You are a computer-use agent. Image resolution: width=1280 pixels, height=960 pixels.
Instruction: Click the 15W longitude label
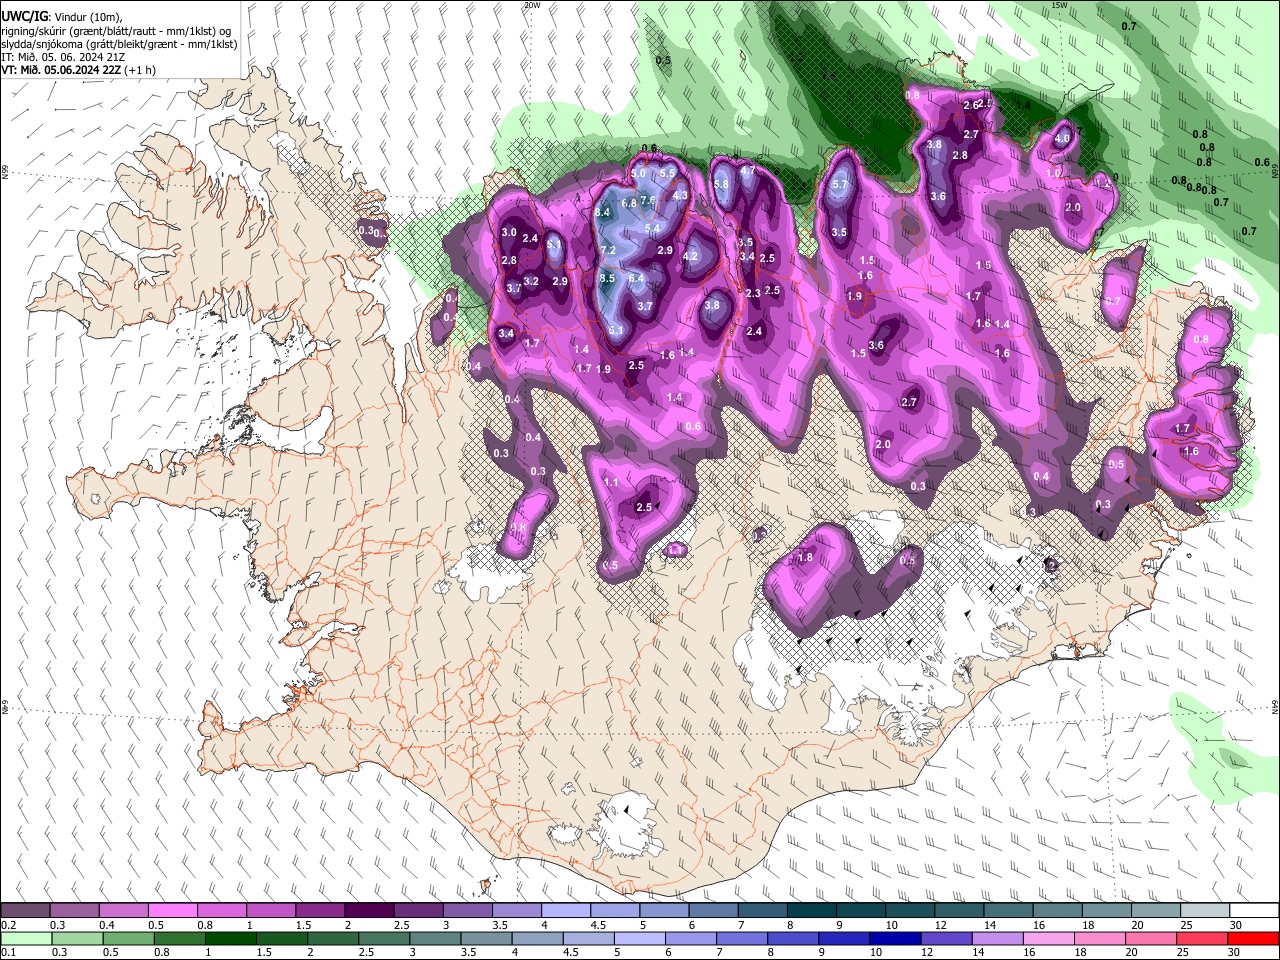[x=1060, y=5]
